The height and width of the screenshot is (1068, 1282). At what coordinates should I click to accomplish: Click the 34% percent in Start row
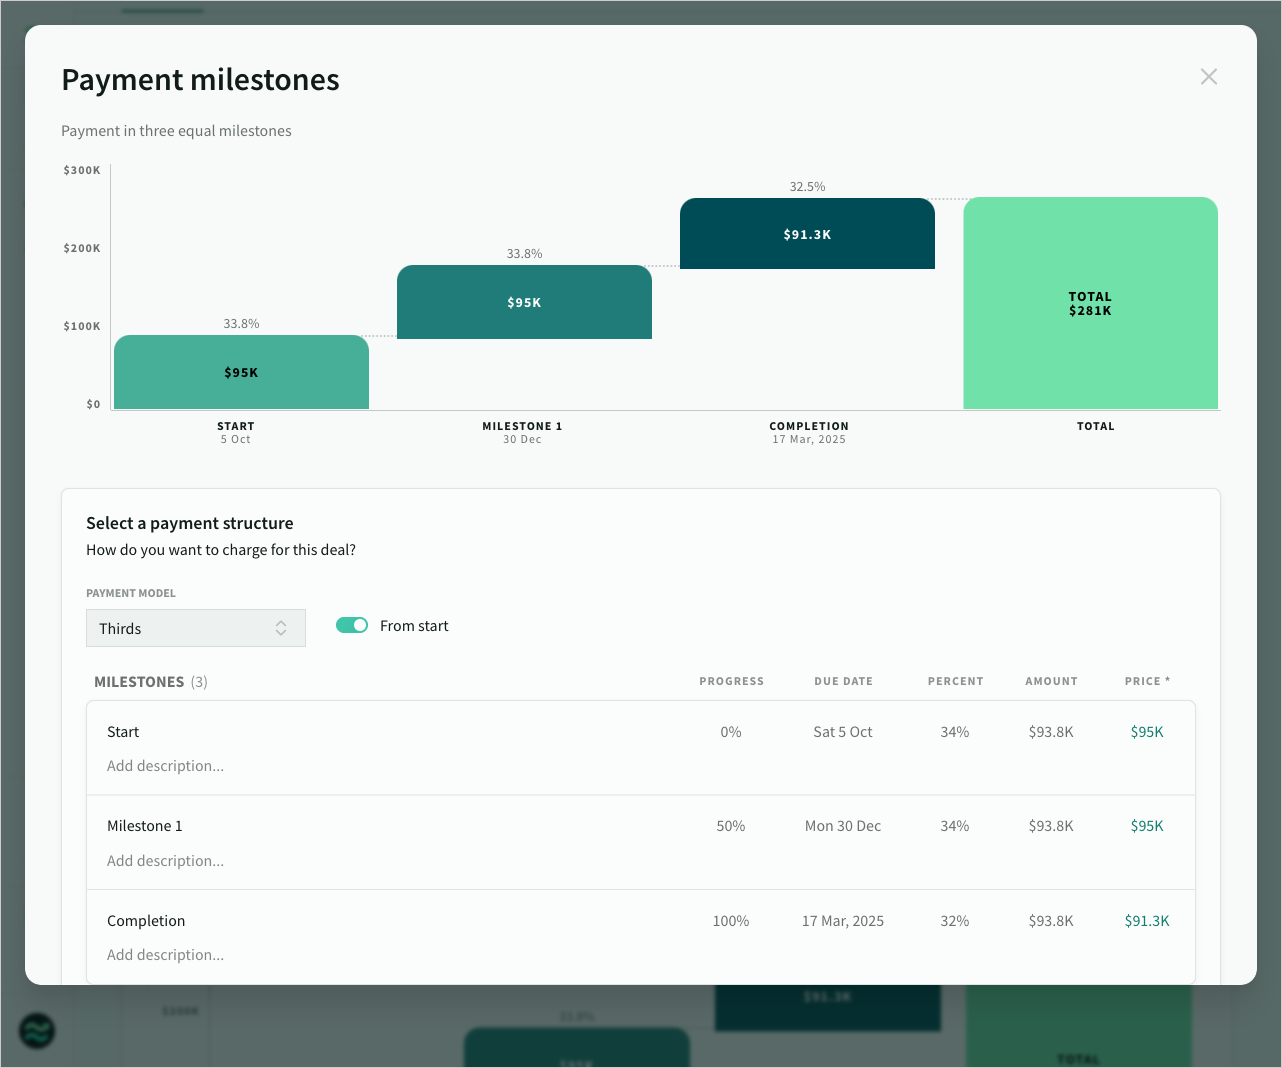(x=955, y=732)
